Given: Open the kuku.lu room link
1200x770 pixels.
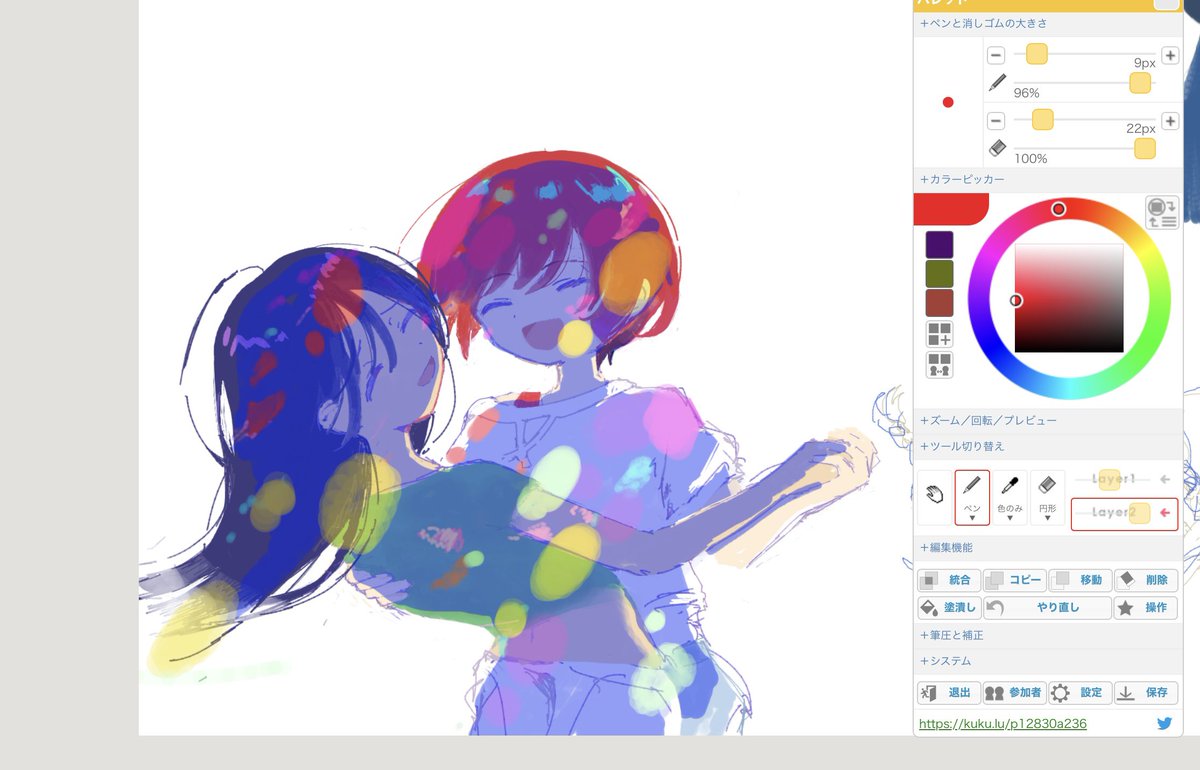Looking at the screenshot, I should coord(1002,723).
